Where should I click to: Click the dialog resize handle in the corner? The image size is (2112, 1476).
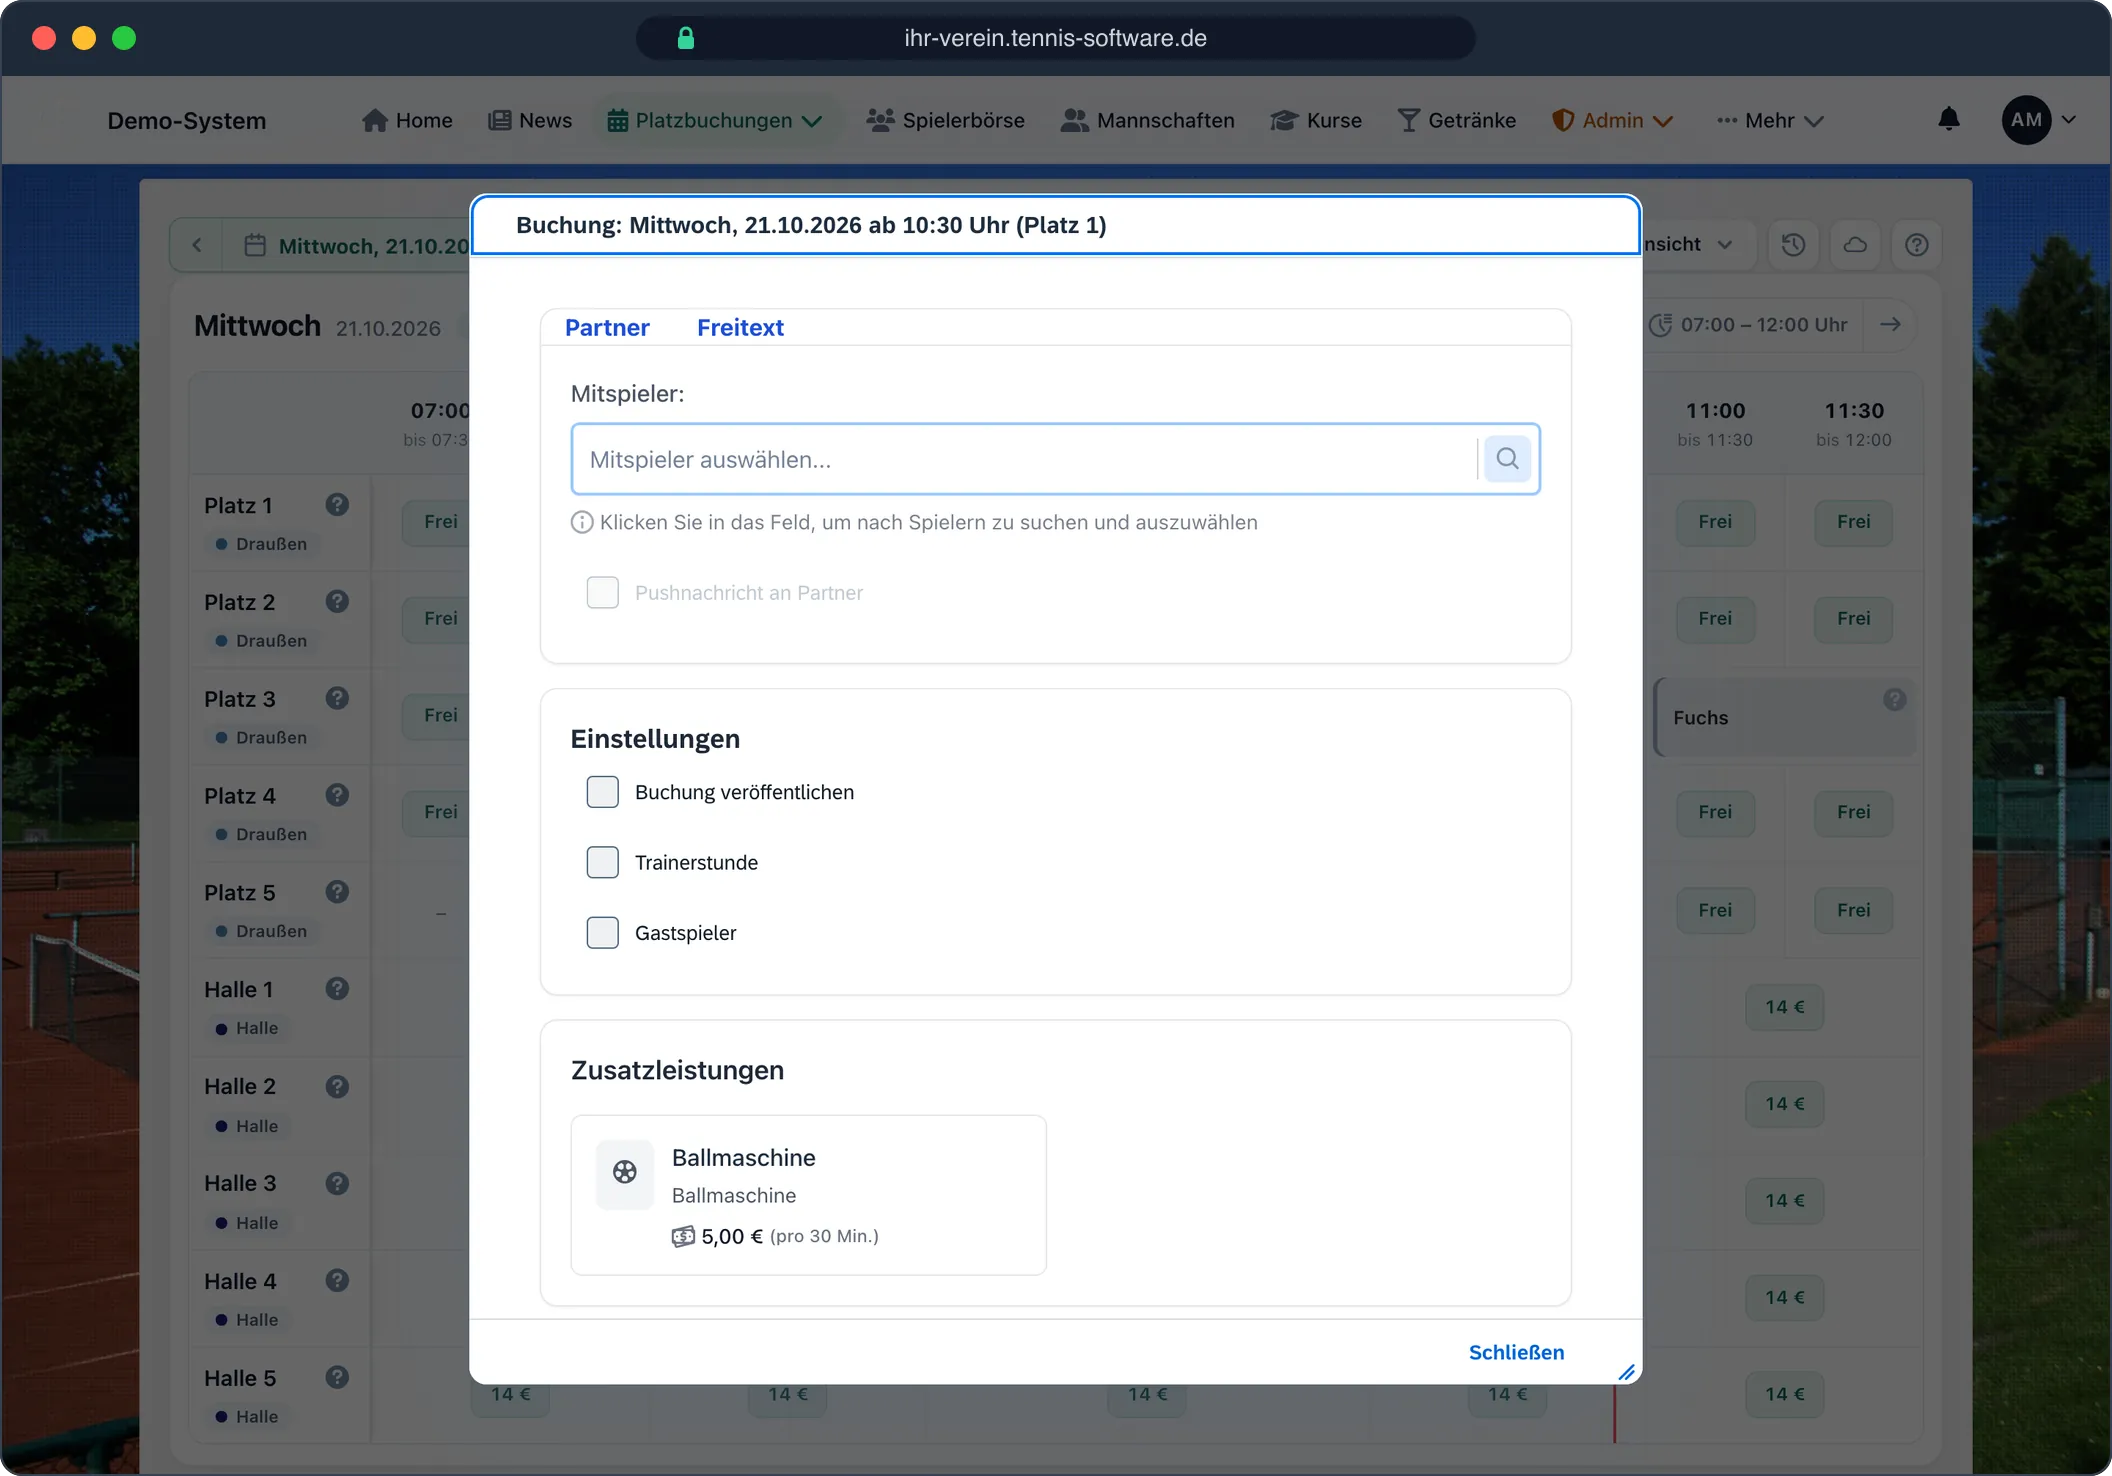1627,1372
